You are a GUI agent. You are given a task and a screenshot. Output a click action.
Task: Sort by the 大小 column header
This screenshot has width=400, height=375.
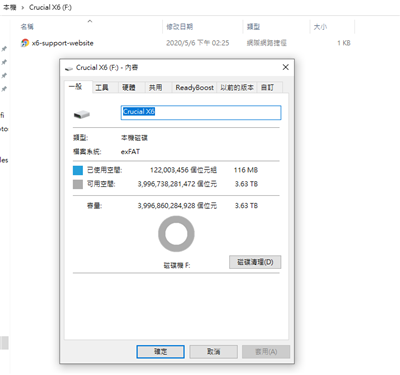320,27
